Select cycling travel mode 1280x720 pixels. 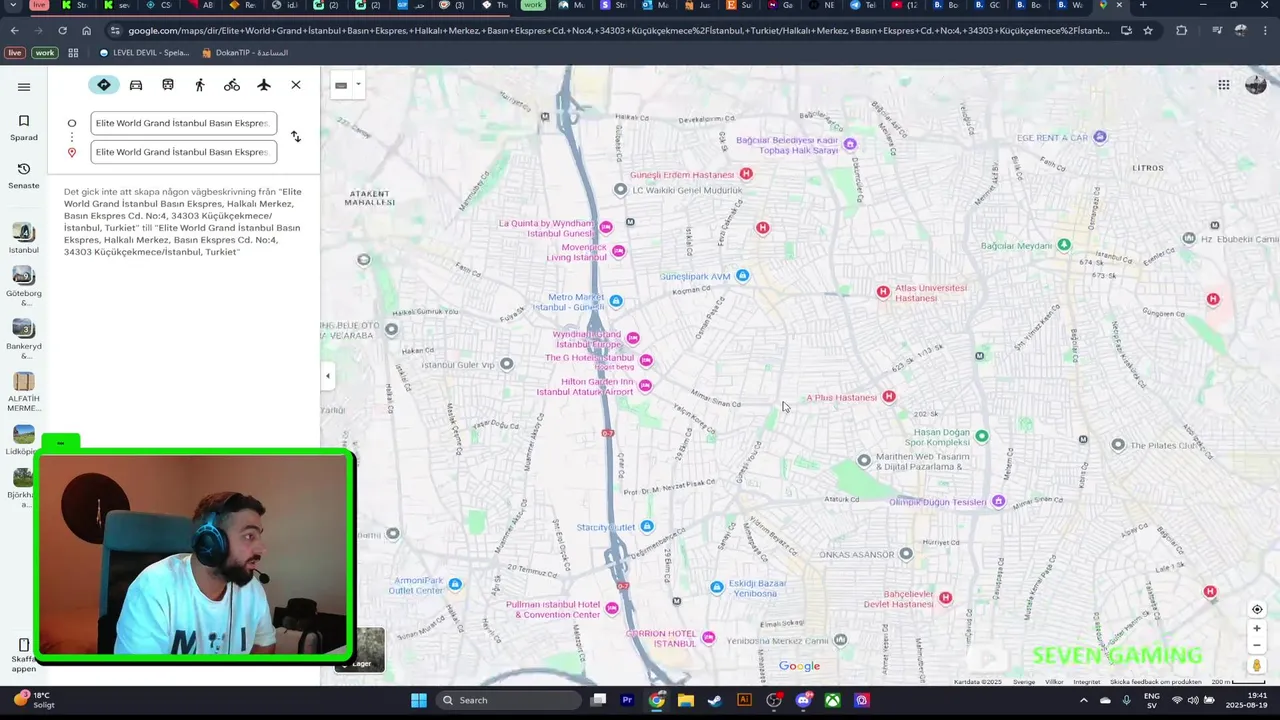[232, 85]
